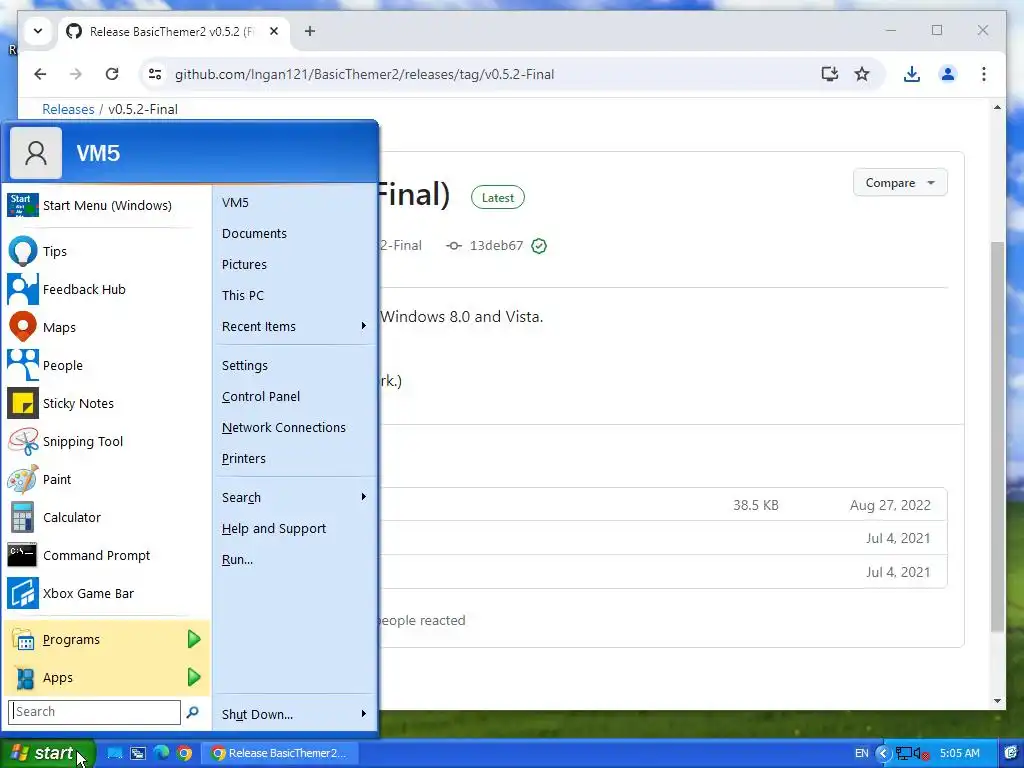The height and width of the screenshot is (768, 1024).
Task: Open Feedback Hub icon
Action: tap(22, 289)
